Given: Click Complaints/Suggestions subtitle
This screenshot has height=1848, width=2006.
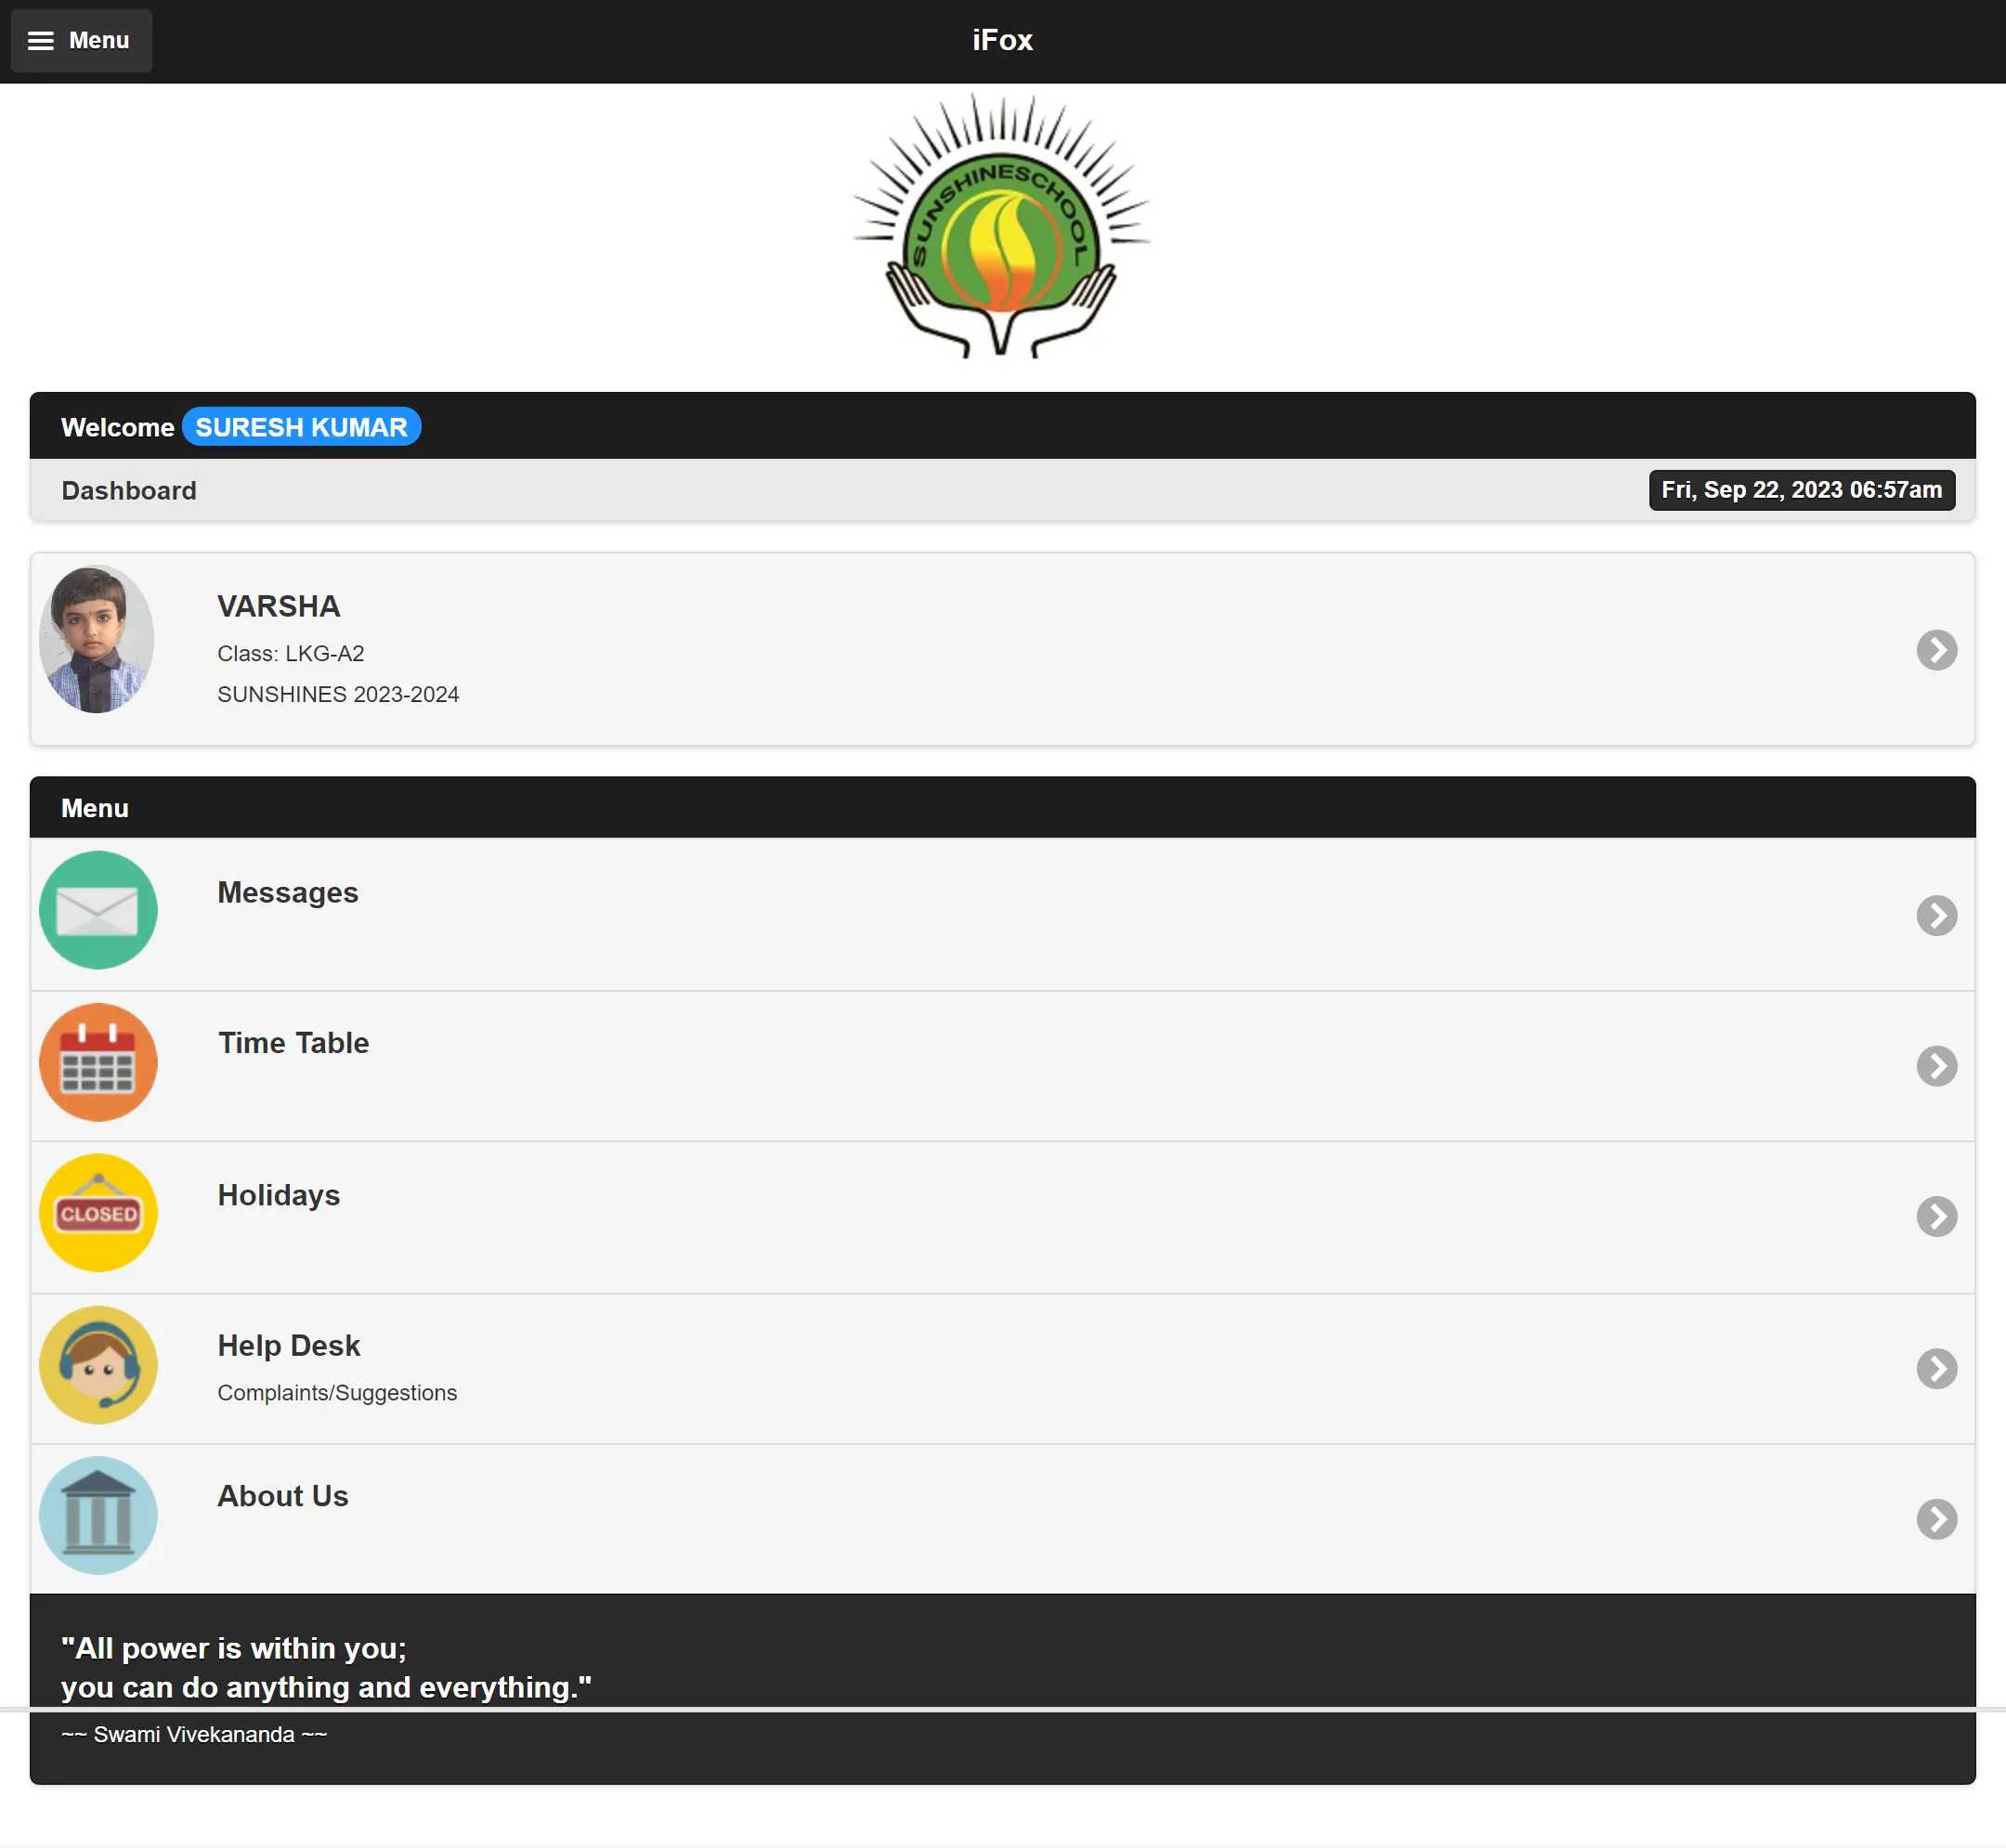Looking at the screenshot, I should point(337,1393).
